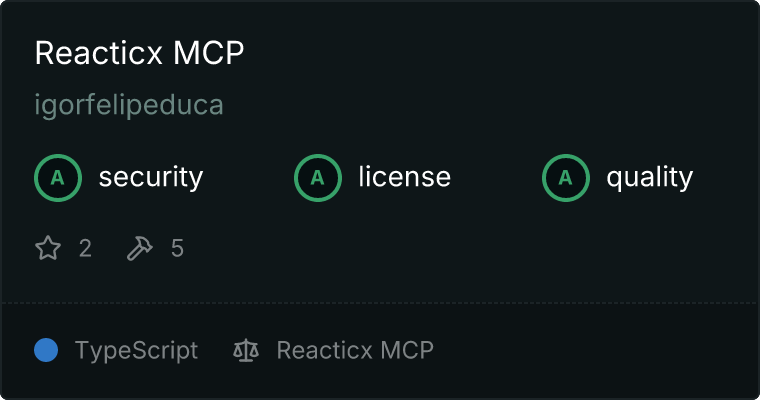Screen dimensions: 760x400
Task: Click the letter A inside quality badge
Action: (x=566, y=178)
